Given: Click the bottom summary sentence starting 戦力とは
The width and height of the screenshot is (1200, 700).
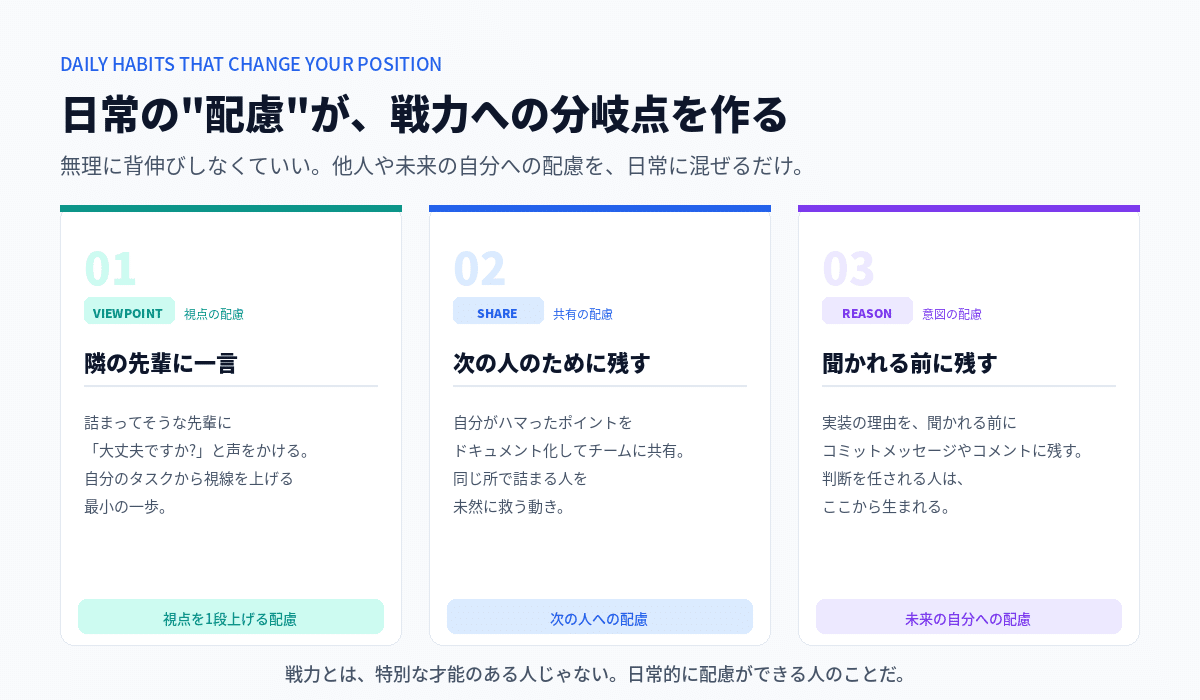Looking at the screenshot, I should [598, 673].
